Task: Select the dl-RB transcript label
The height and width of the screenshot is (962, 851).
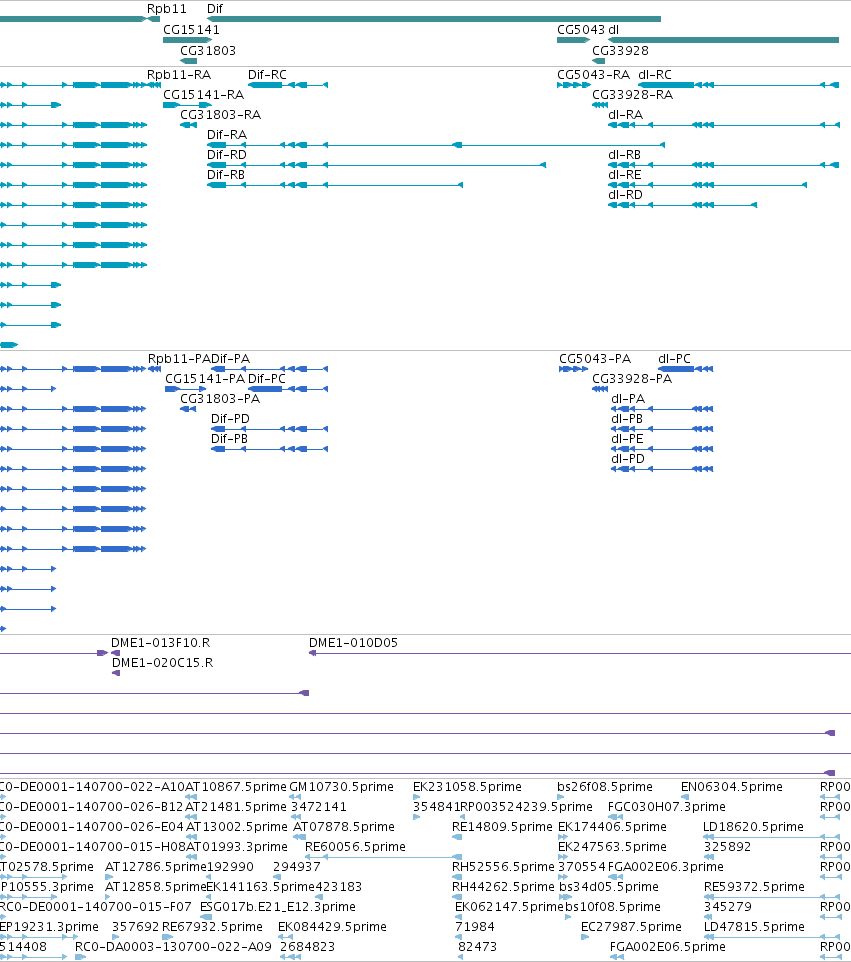Action: point(624,155)
